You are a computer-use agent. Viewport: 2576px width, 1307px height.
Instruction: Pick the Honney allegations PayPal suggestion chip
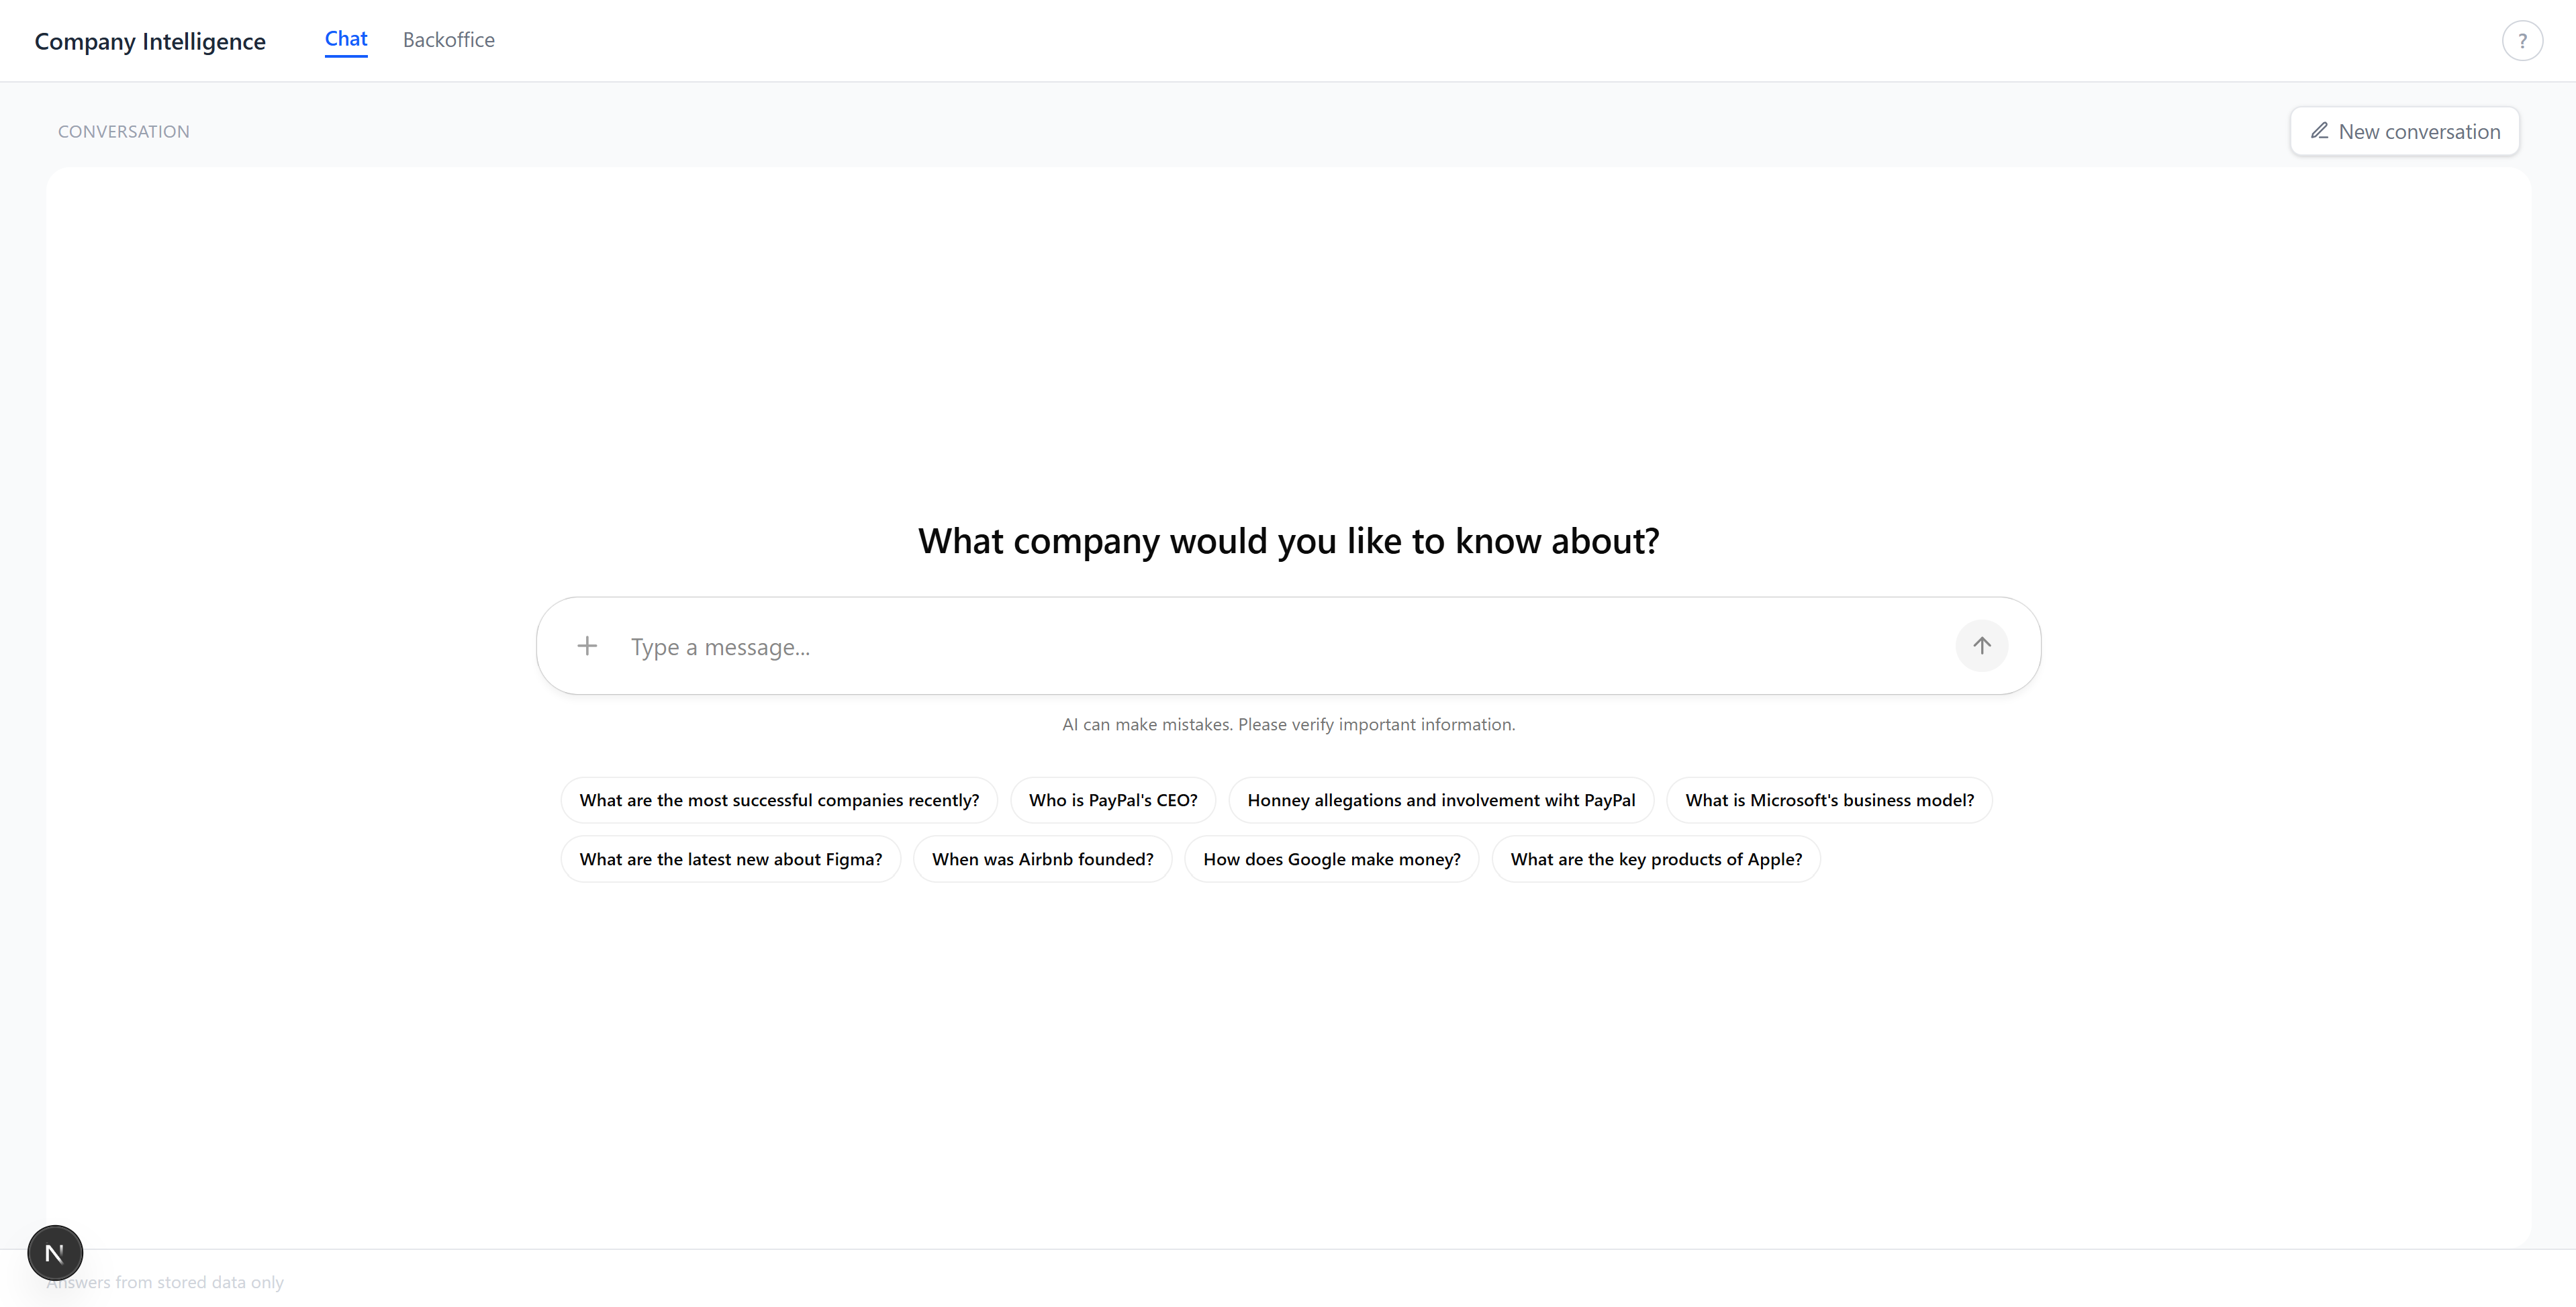(1441, 800)
